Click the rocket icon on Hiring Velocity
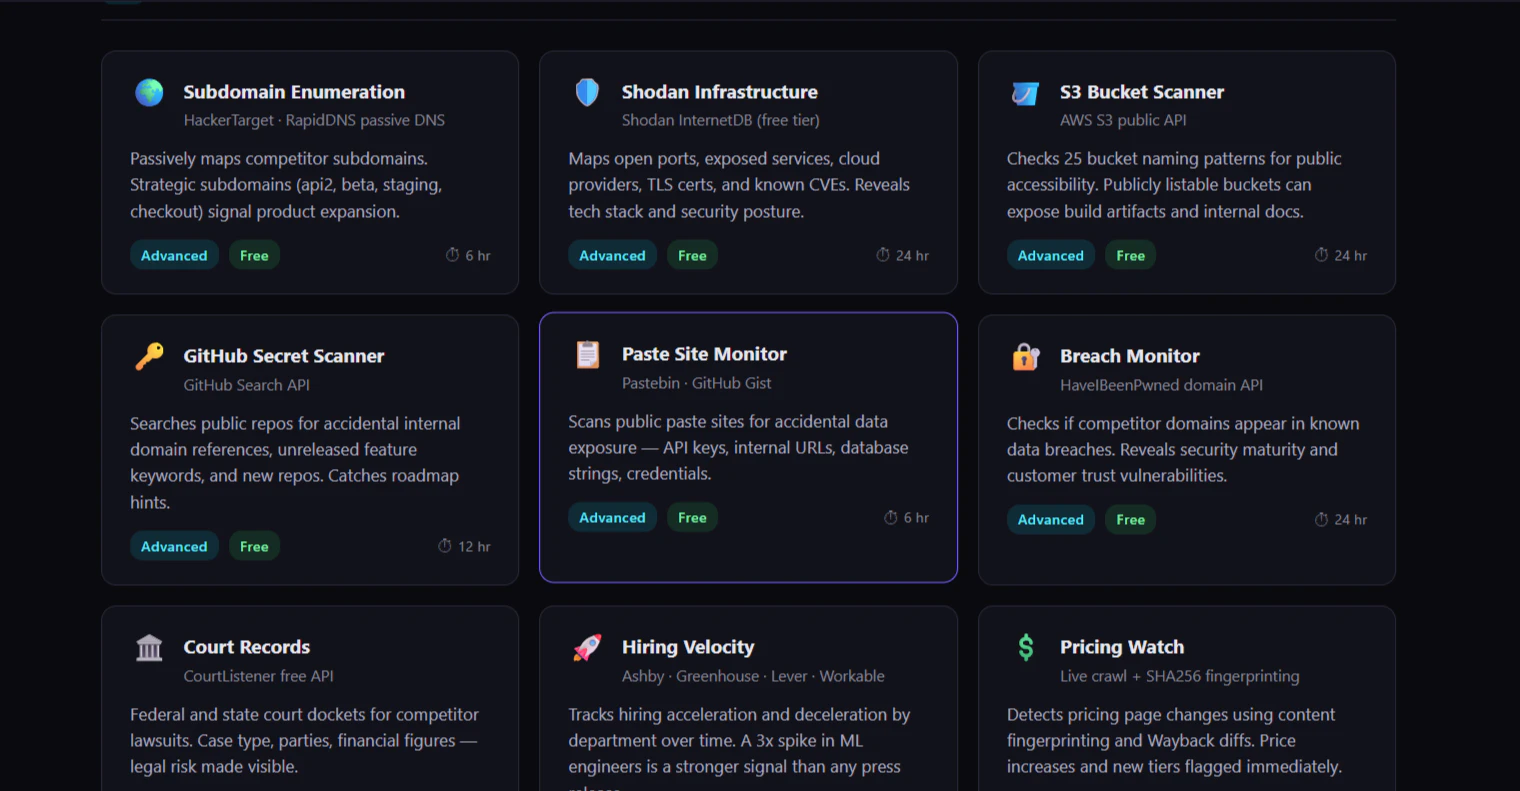The height and width of the screenshot is (791, 1520). click(587, 648)
